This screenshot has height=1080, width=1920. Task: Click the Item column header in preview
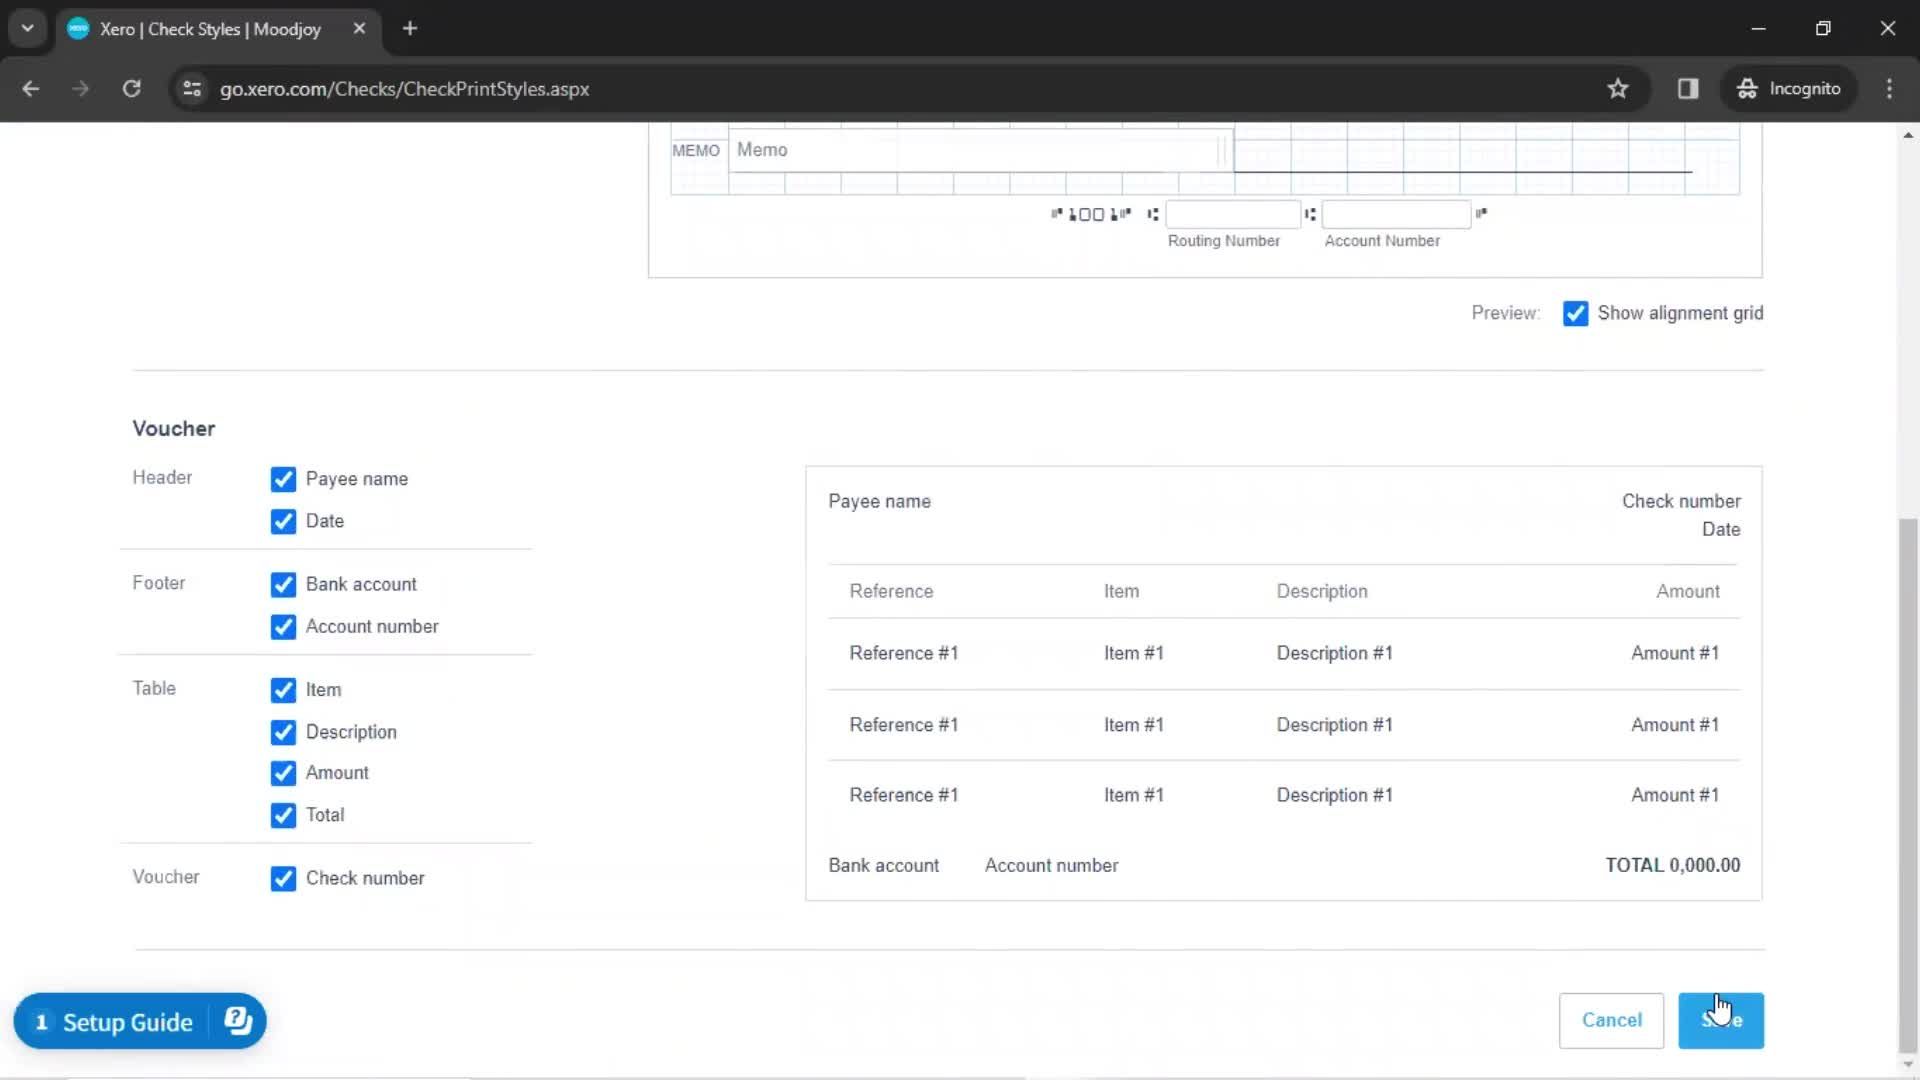(x=1121, y=591)
